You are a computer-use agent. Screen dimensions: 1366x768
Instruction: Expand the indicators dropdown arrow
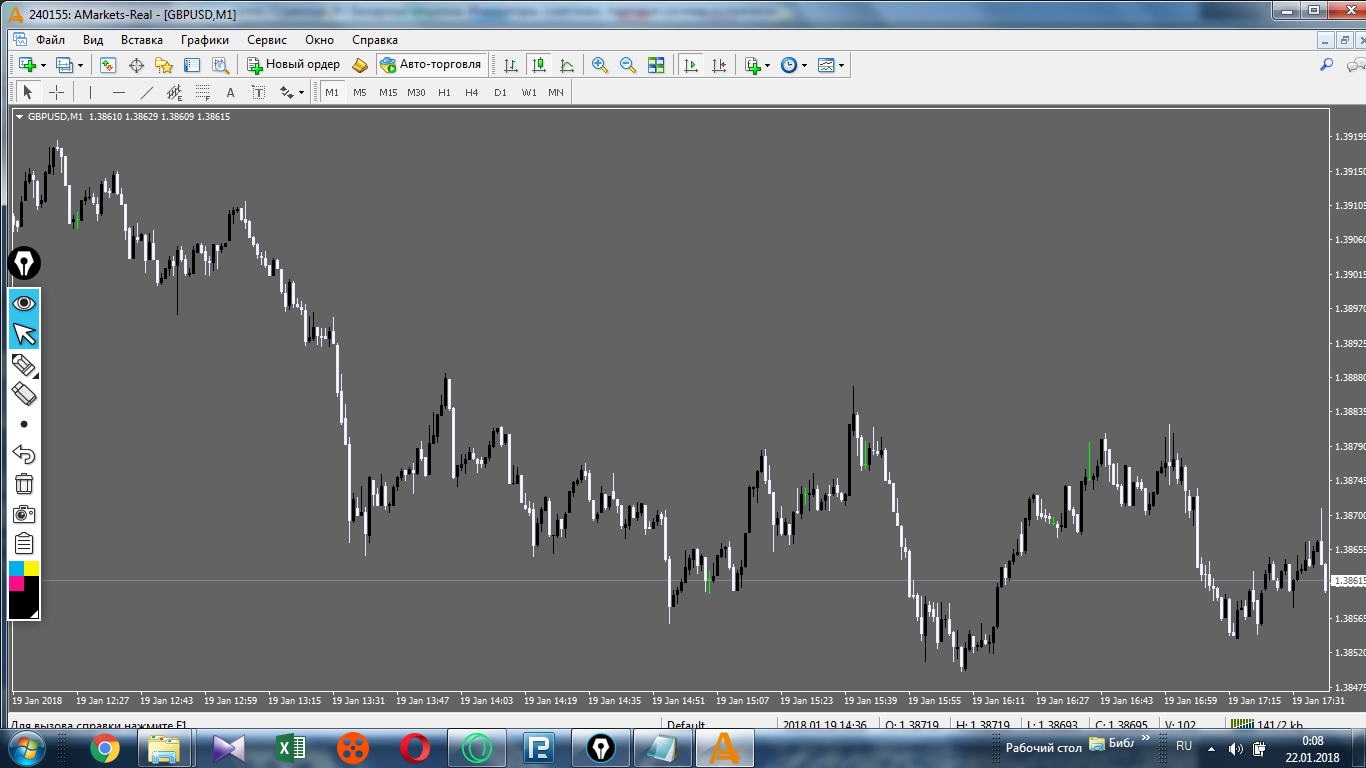[x=767, y=65]
